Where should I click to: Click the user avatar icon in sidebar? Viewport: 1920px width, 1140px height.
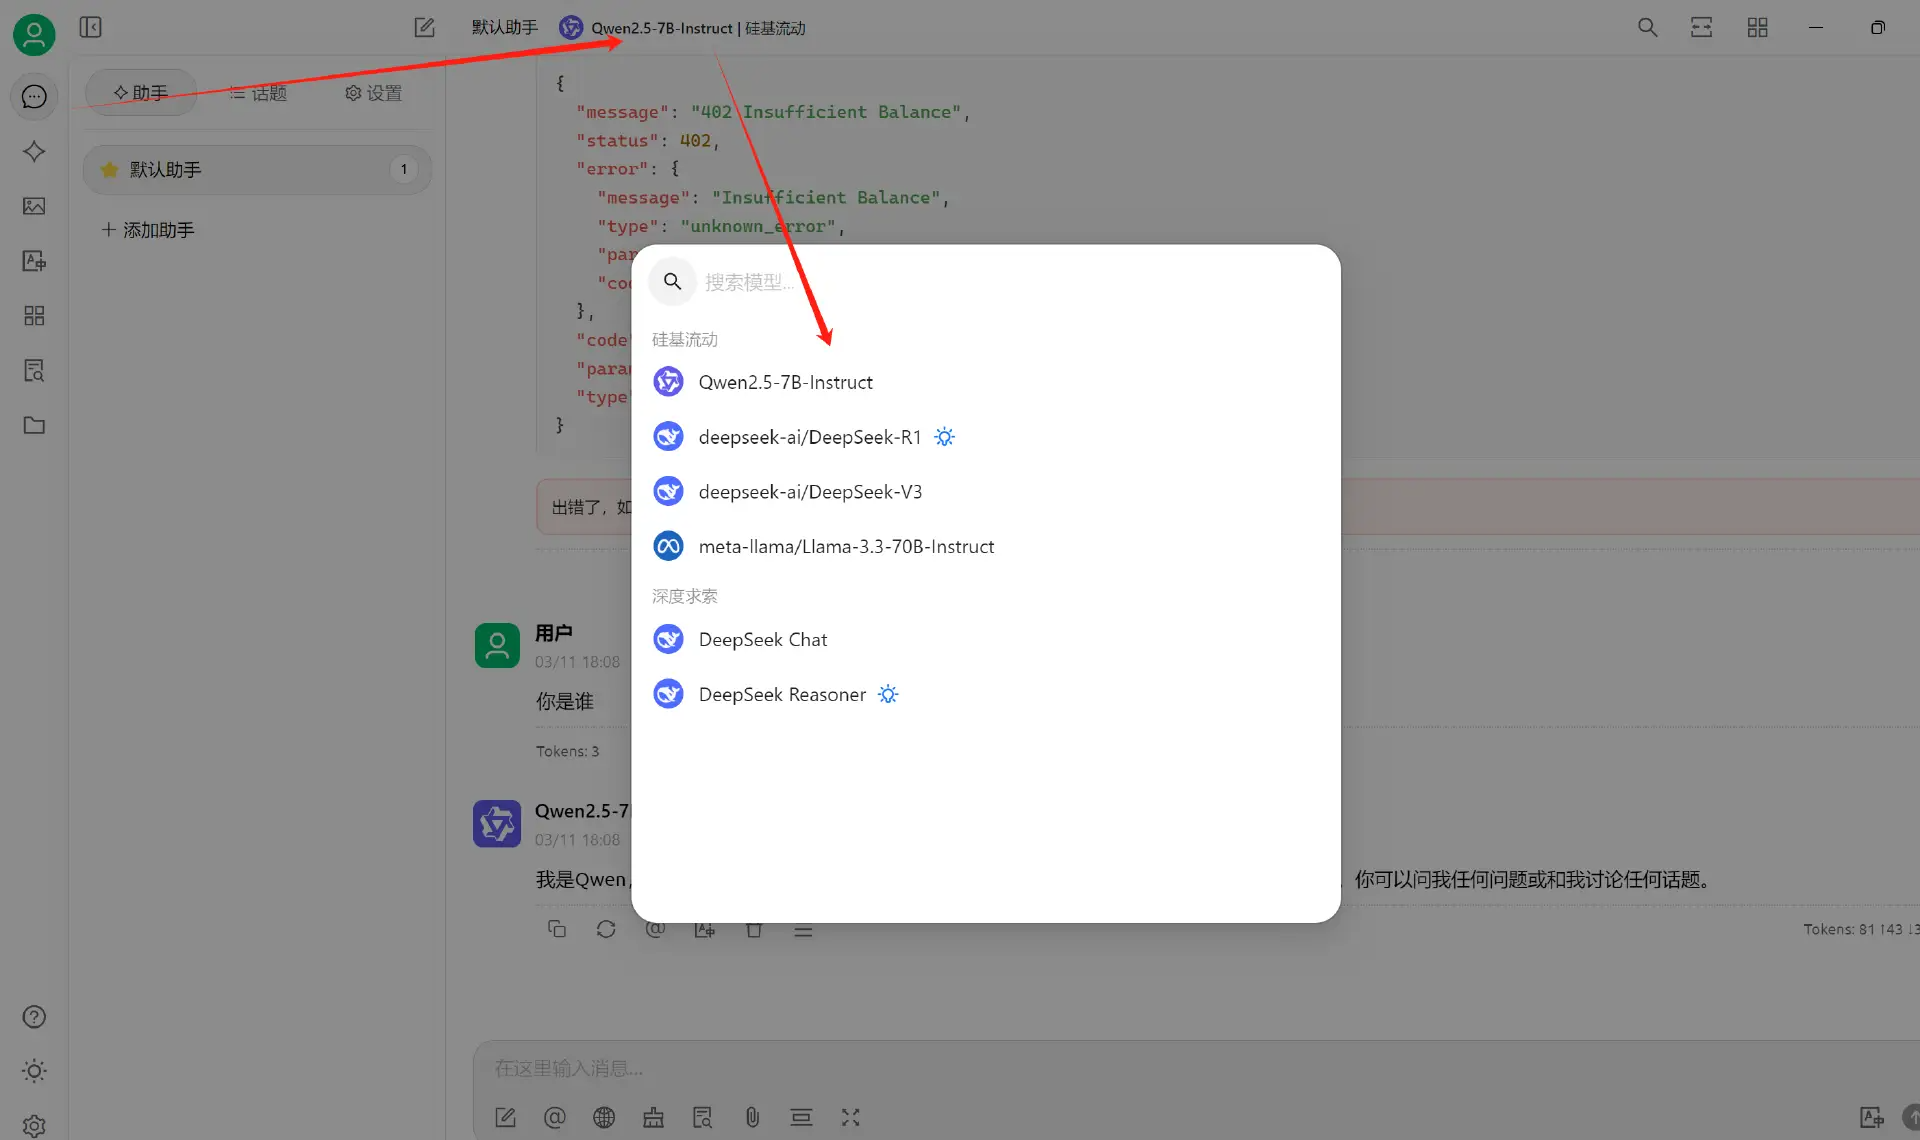[x=34, y=35]
